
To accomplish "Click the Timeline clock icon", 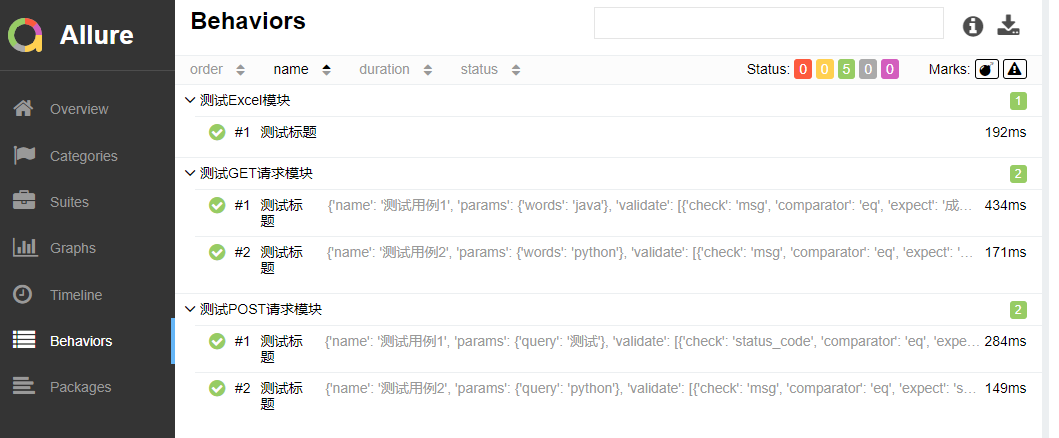I will tap(23, 294).
